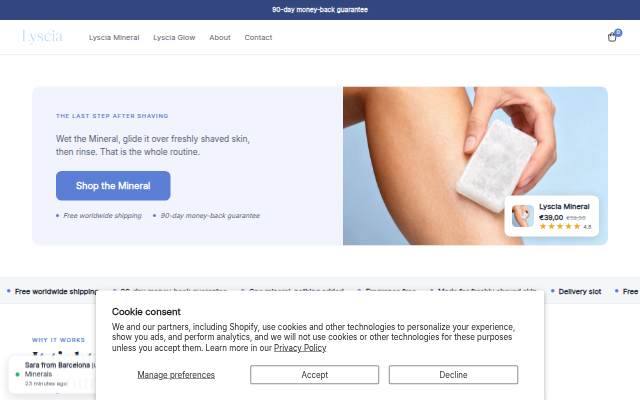
Task: Click the Shop the Mineral button
Action: point(113,186)
